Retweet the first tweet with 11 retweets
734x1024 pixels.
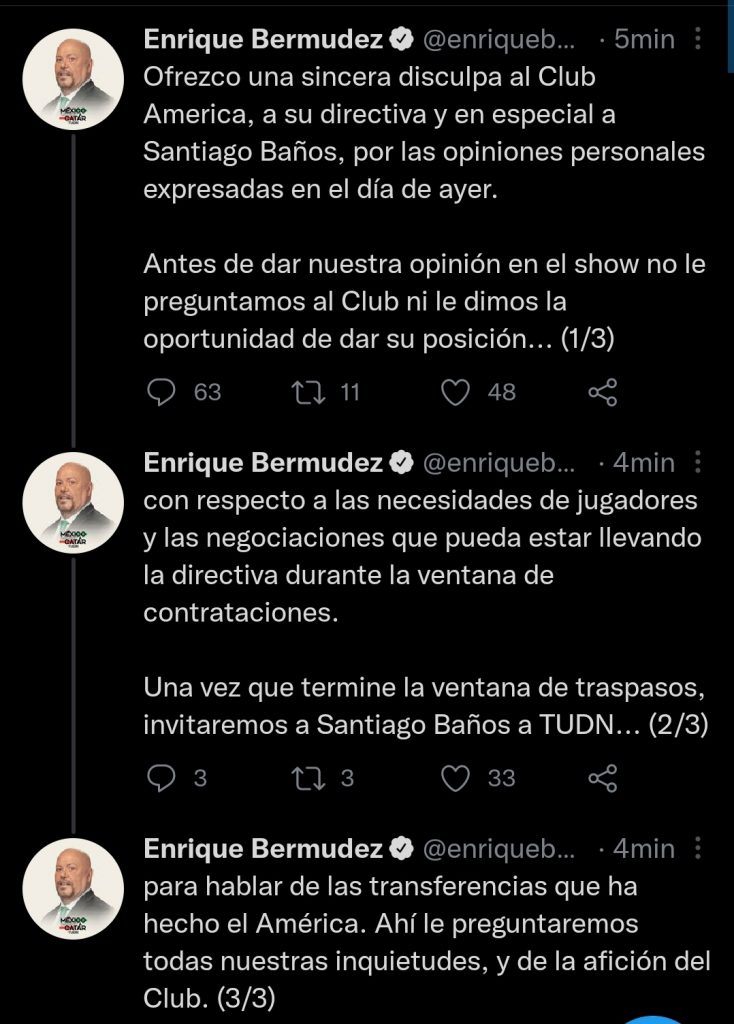coord(300,392)
